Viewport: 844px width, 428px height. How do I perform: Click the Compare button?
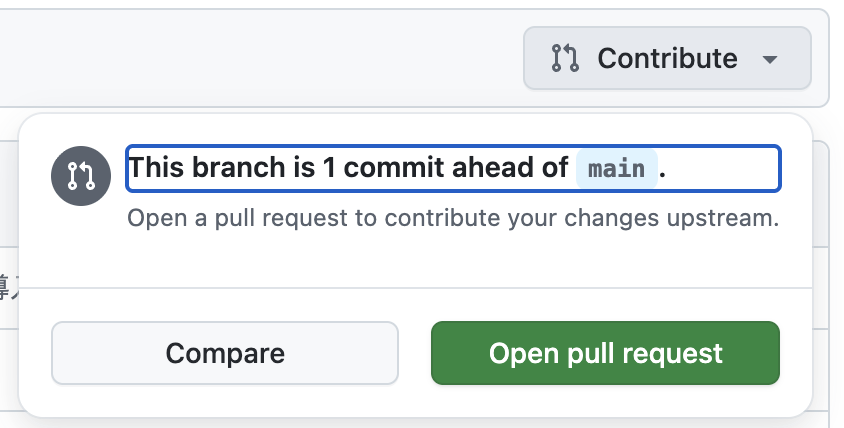[x=225, y=353]
